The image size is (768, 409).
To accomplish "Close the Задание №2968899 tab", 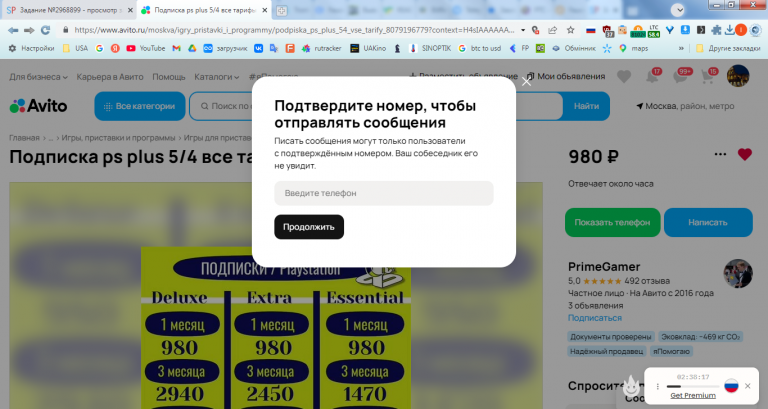I will click(x=130, y=10).
